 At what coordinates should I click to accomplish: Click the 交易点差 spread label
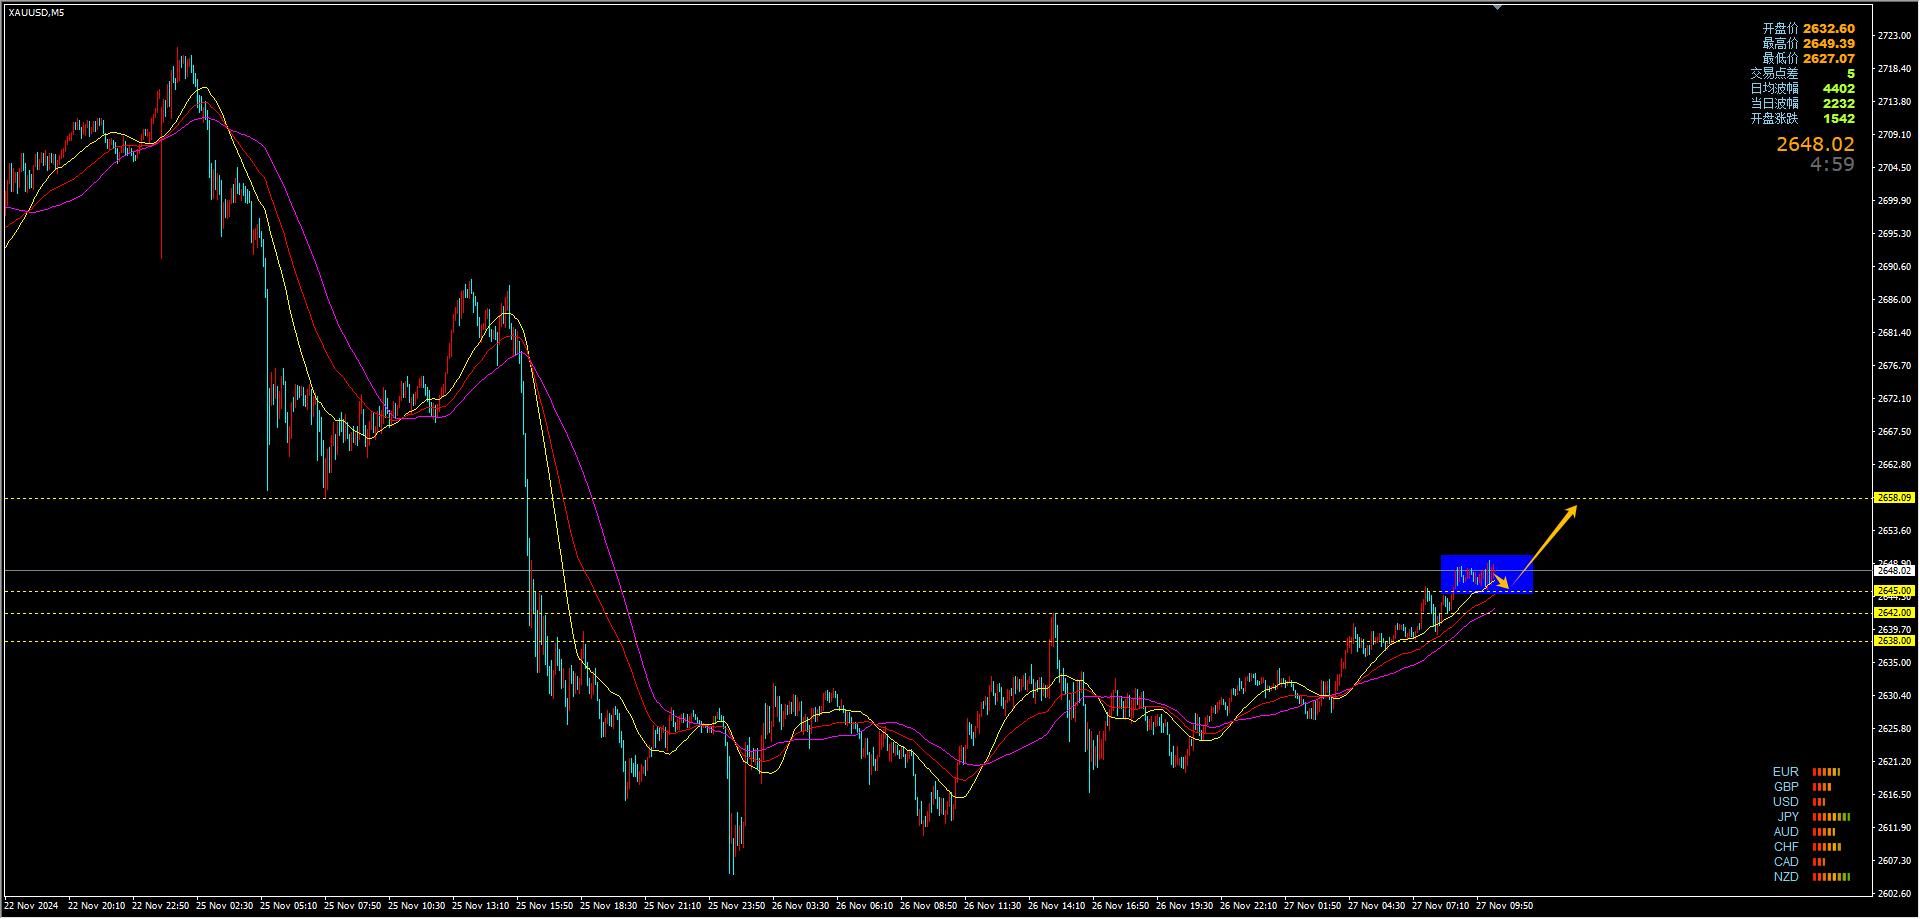pyautogui.click(x=1774, y=74)
